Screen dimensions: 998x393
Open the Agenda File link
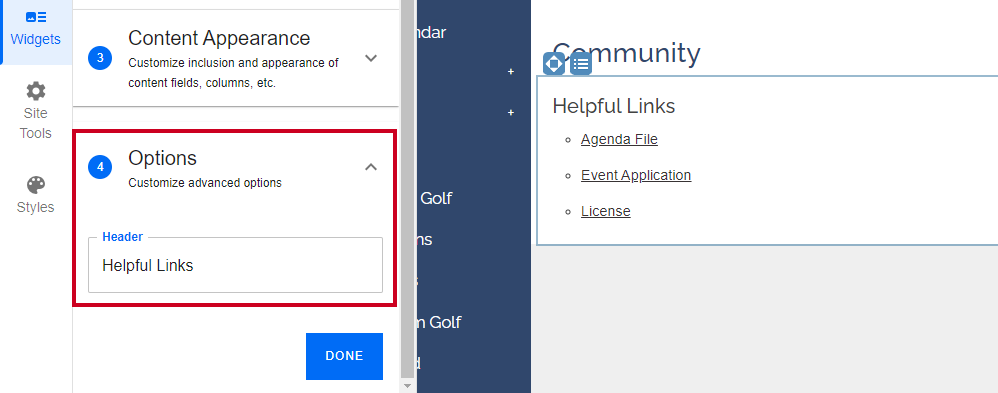(x=619, y=139)
